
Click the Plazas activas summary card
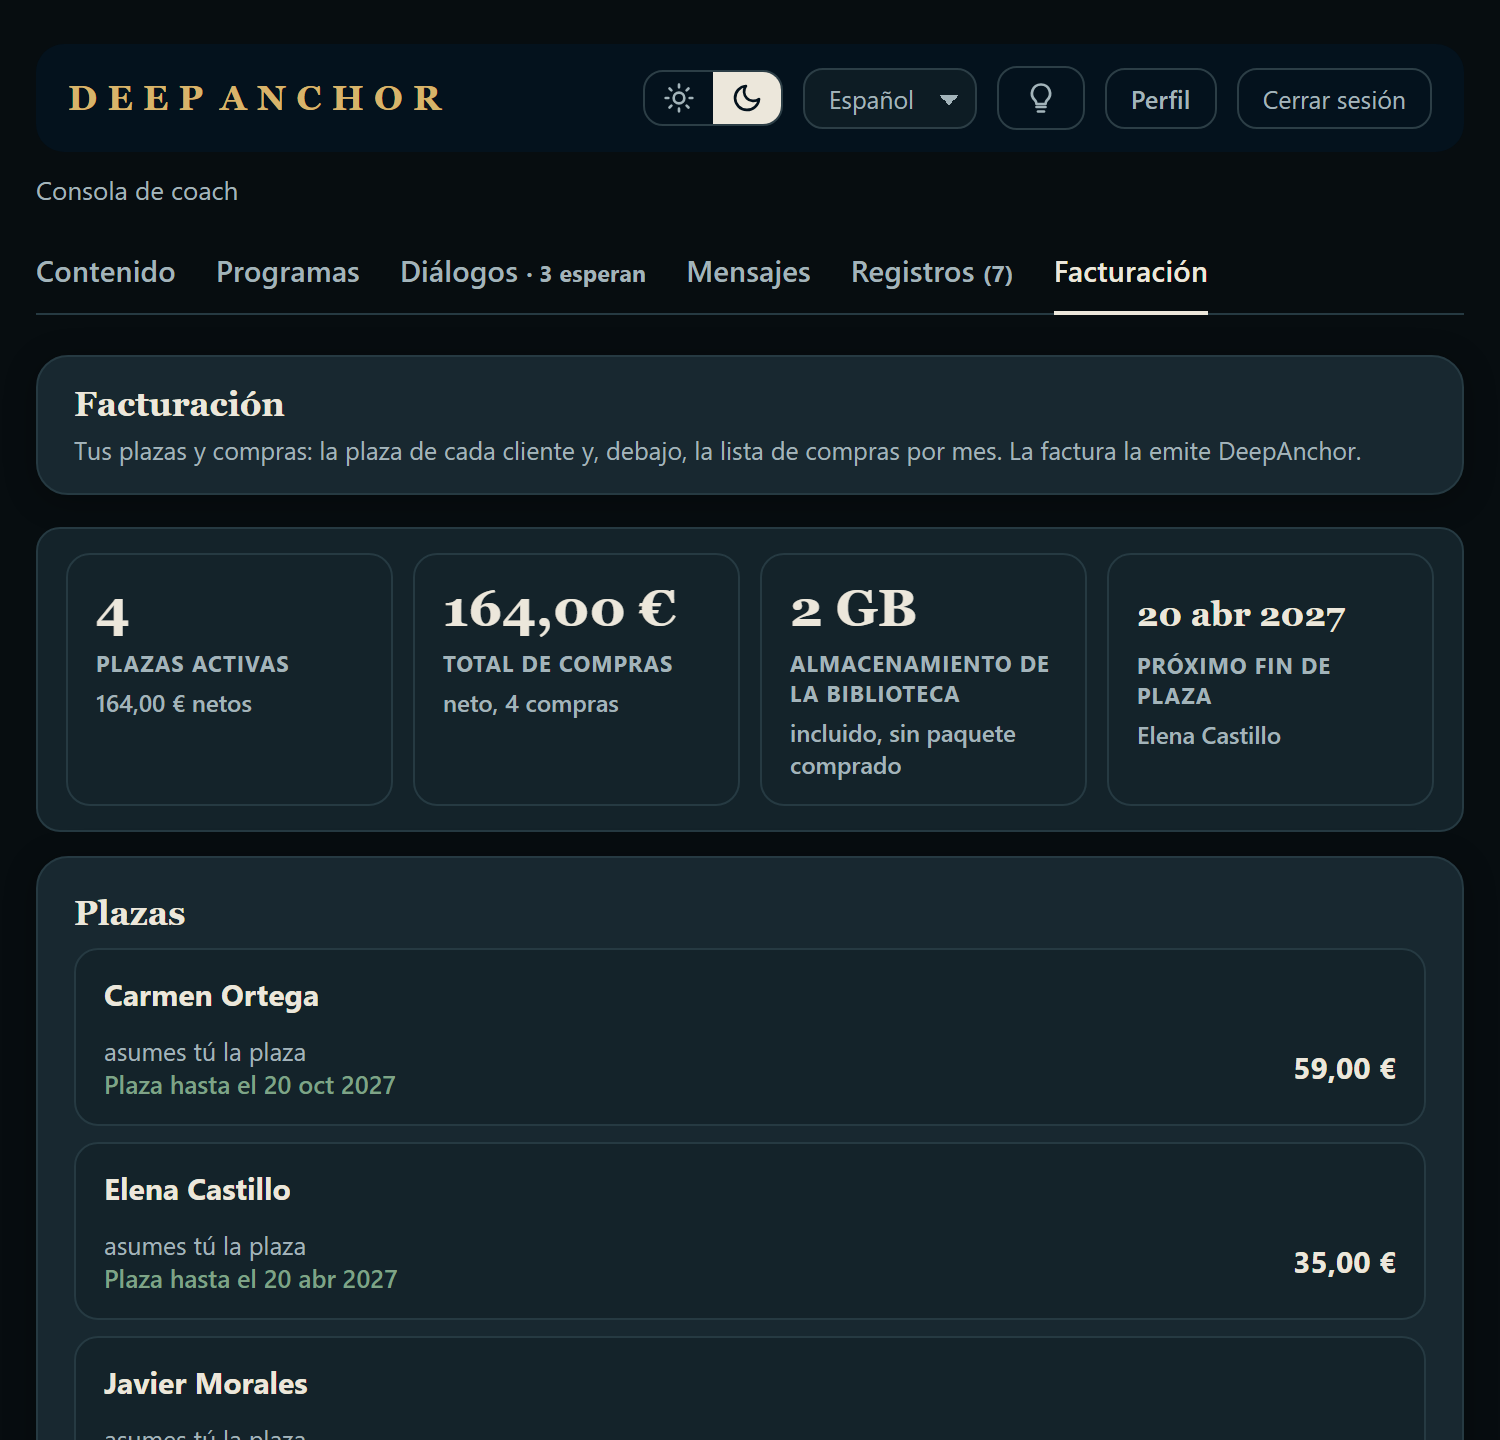pyautogui.click(x=229, y=679)
